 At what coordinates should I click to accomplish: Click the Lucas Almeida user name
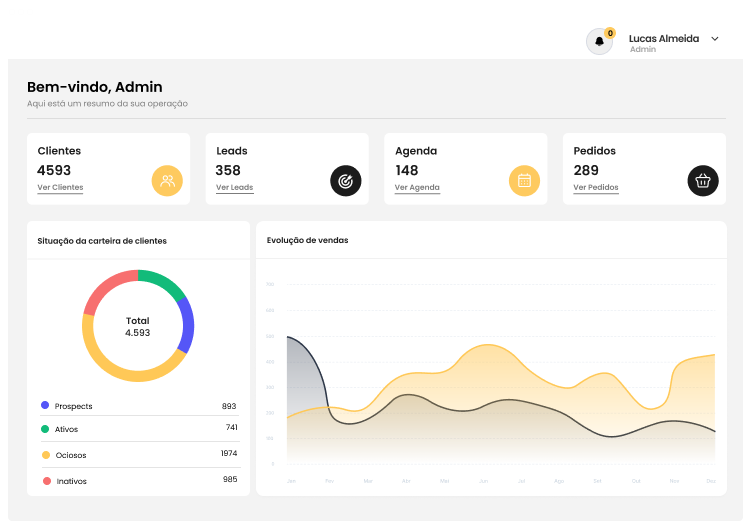[663, 39]
